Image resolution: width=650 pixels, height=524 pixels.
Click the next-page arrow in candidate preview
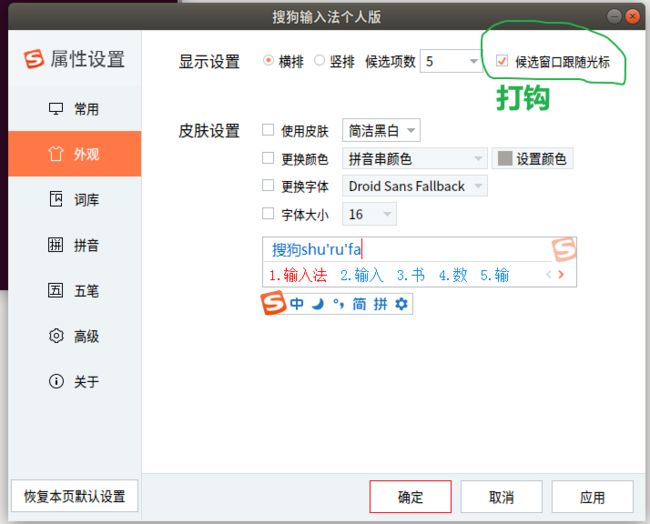pyautogui.click(x=561, y=274)
